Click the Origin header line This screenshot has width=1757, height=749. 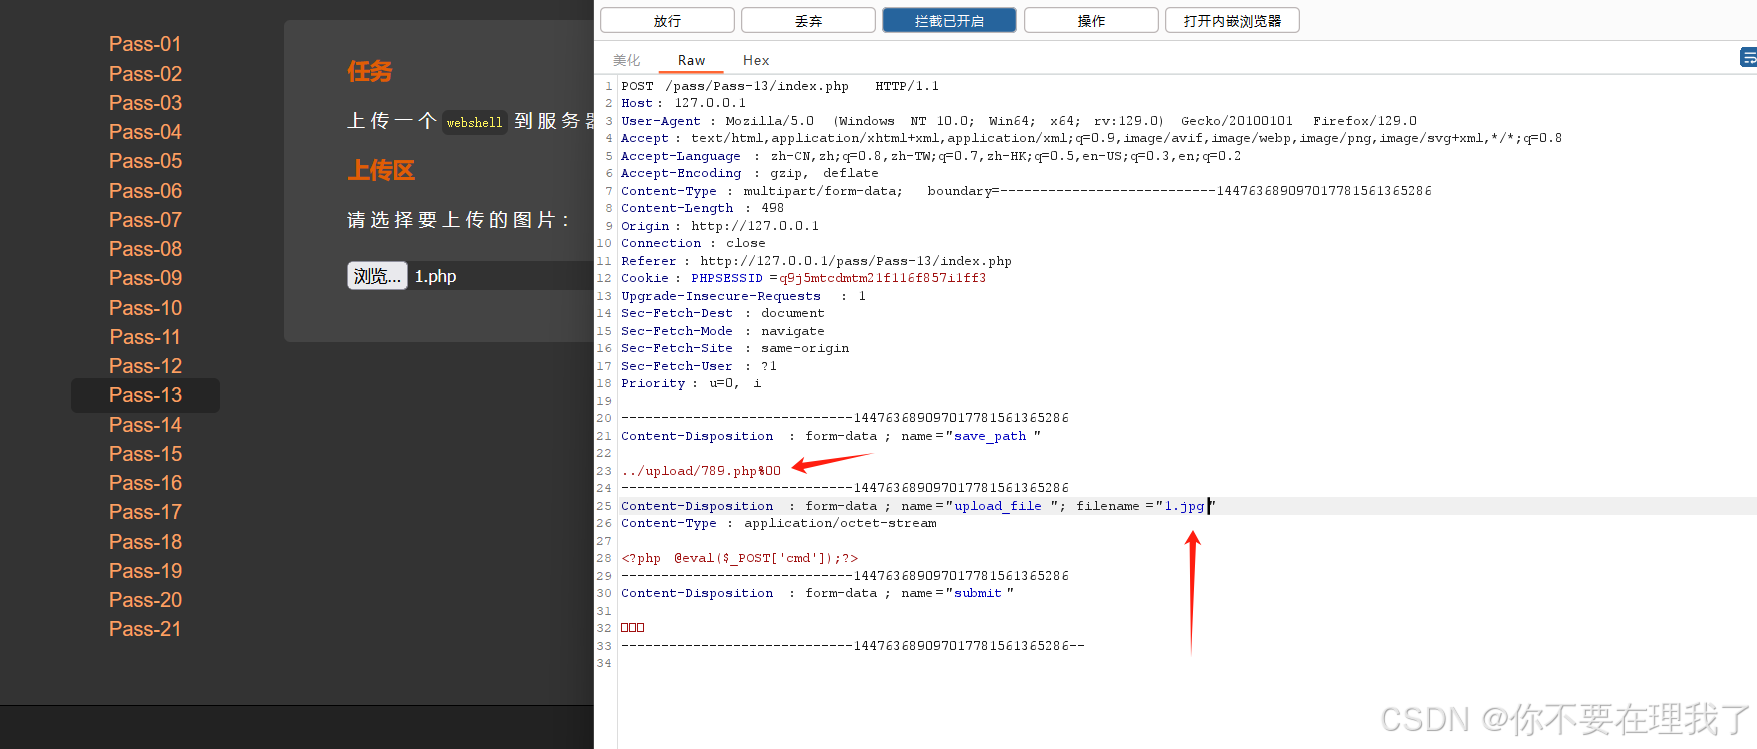coord(720,226)
